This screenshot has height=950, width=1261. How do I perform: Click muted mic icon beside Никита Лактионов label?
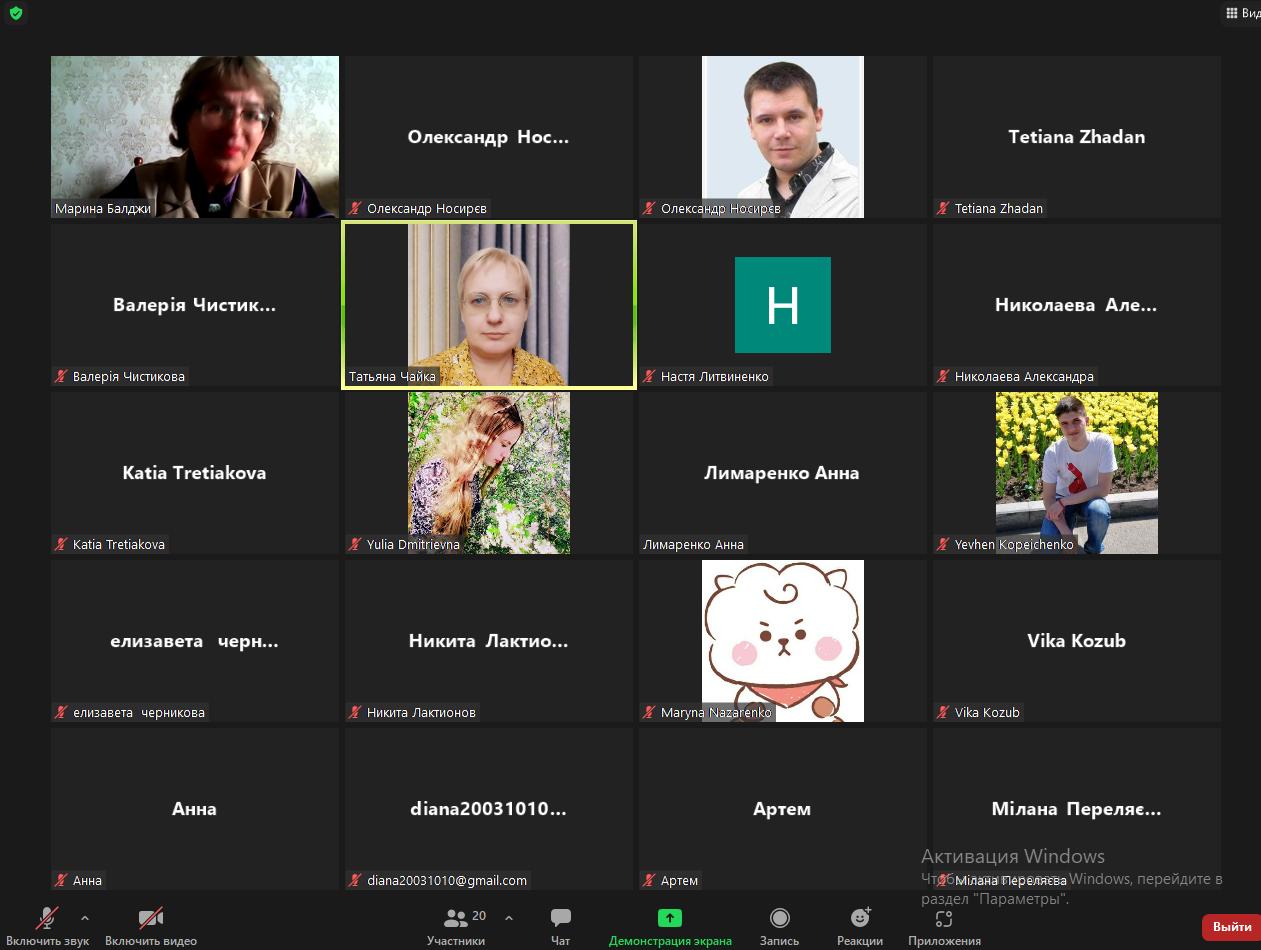(x=355, y=712)
